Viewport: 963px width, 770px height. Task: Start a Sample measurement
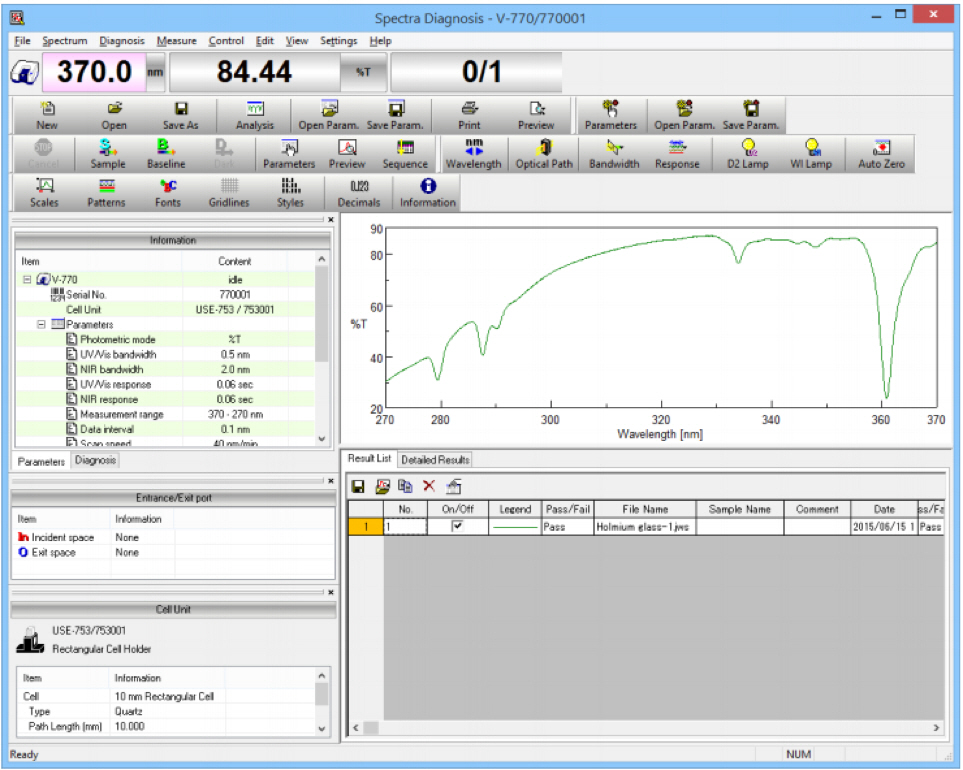(x=108, y=153)
